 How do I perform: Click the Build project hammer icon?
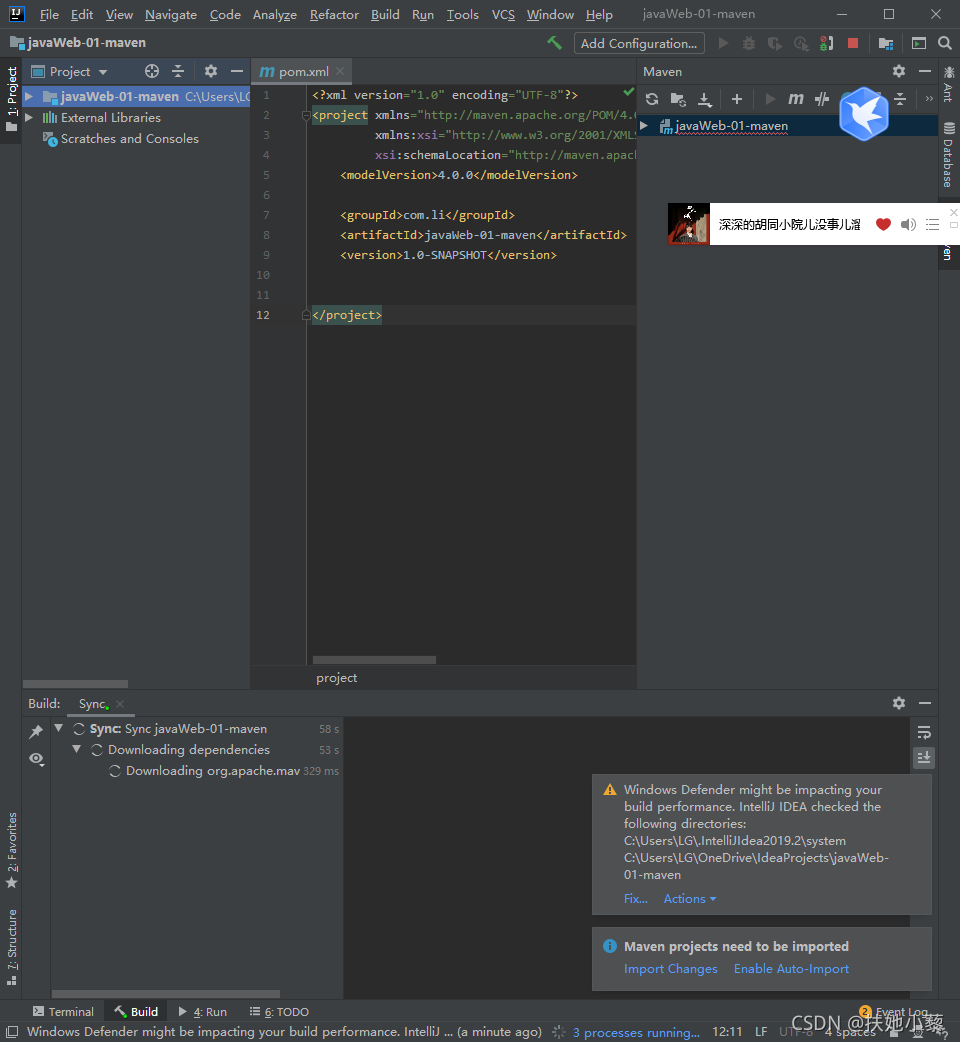coord(554,43)
